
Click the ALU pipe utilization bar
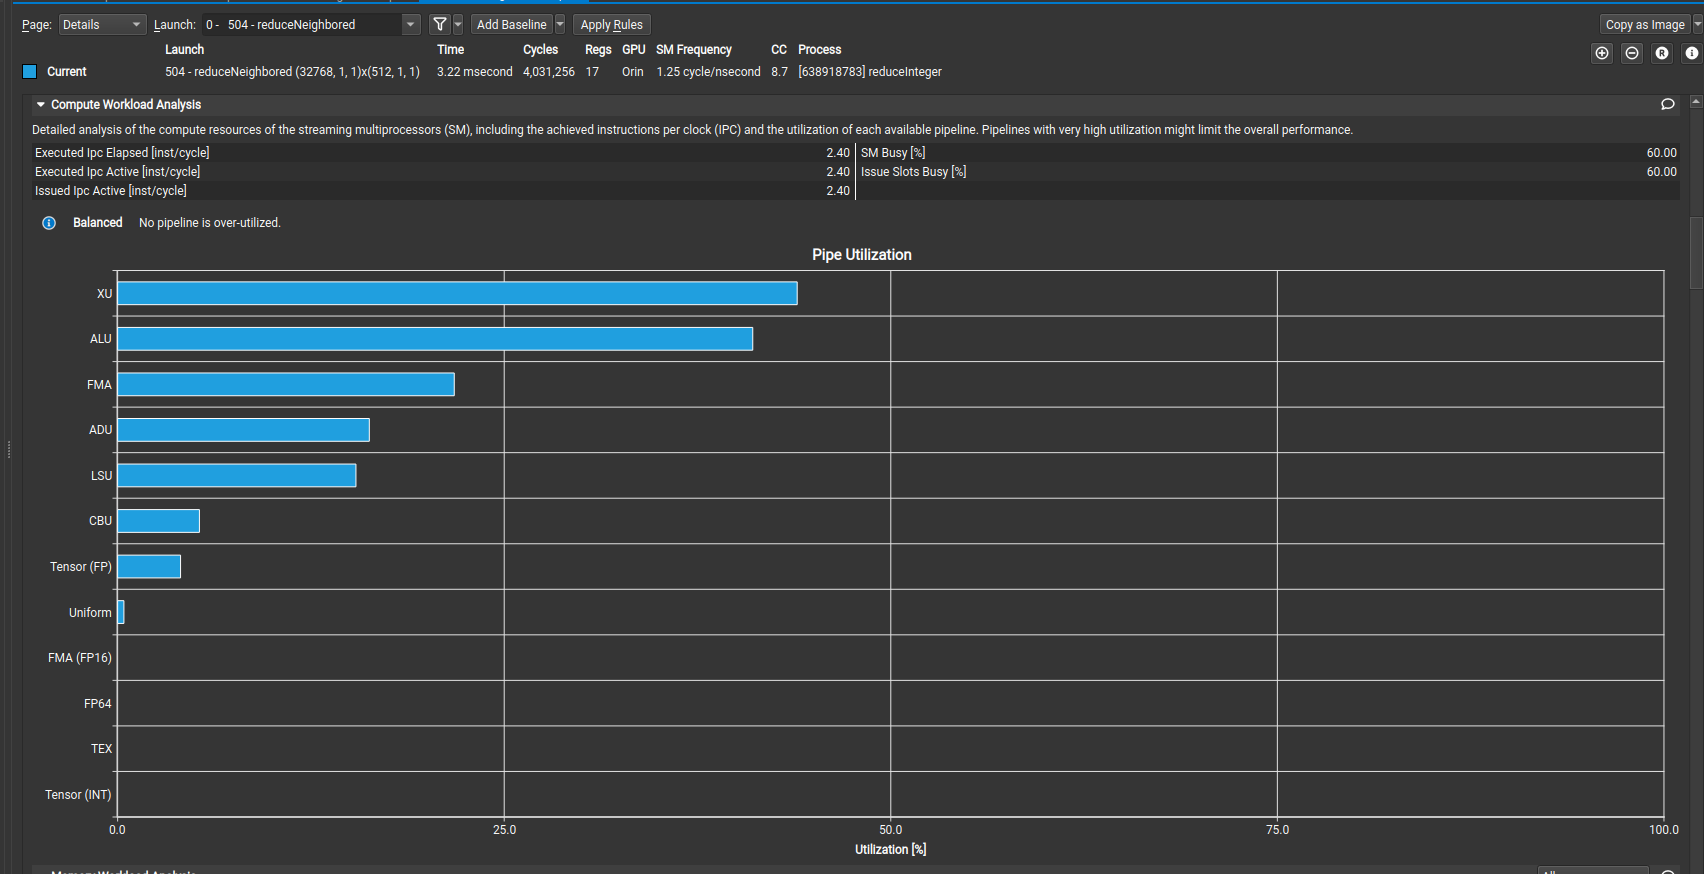coord(435,339)
